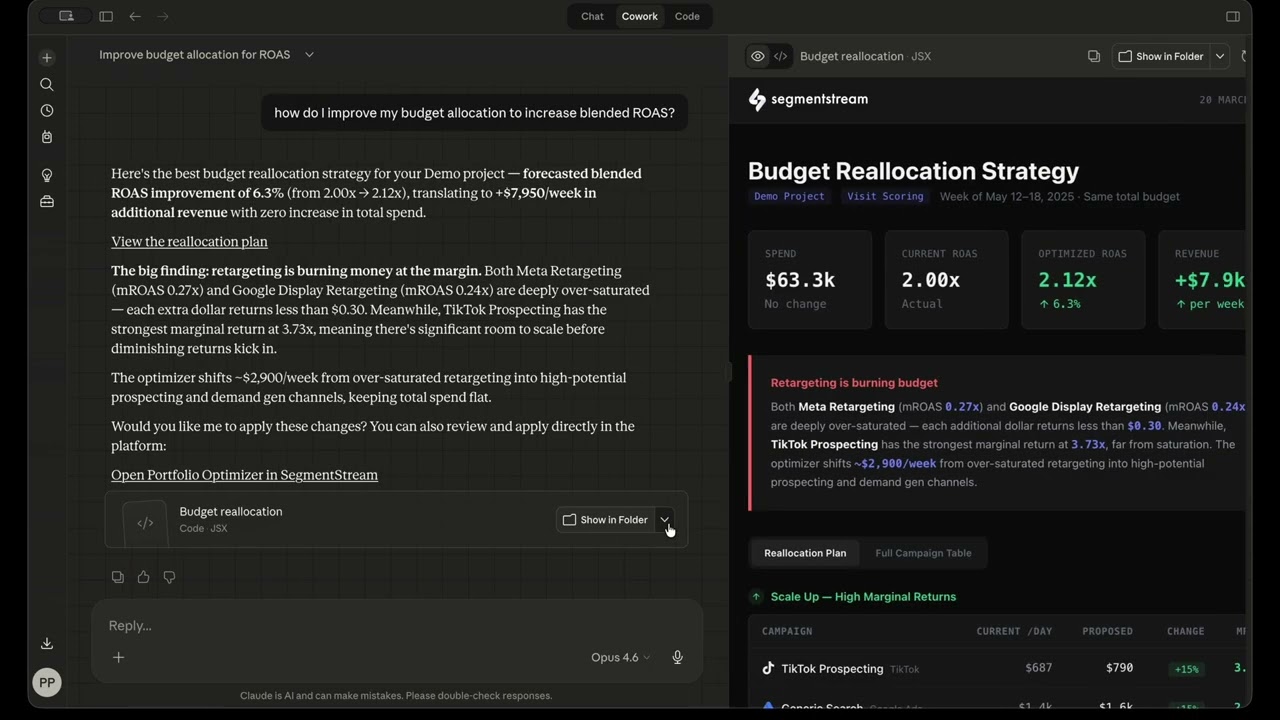Image resolution: width=1280 pixels, height=720 pixels.
Task: Open the briefcase toolbox icon
Action: [47, 201]
